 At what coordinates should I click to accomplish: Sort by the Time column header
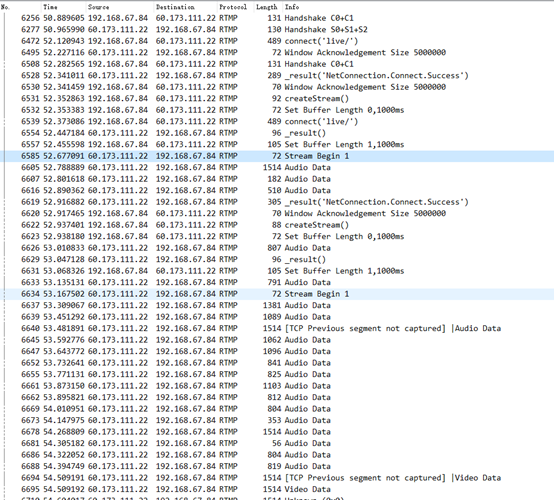pos(64,7)
